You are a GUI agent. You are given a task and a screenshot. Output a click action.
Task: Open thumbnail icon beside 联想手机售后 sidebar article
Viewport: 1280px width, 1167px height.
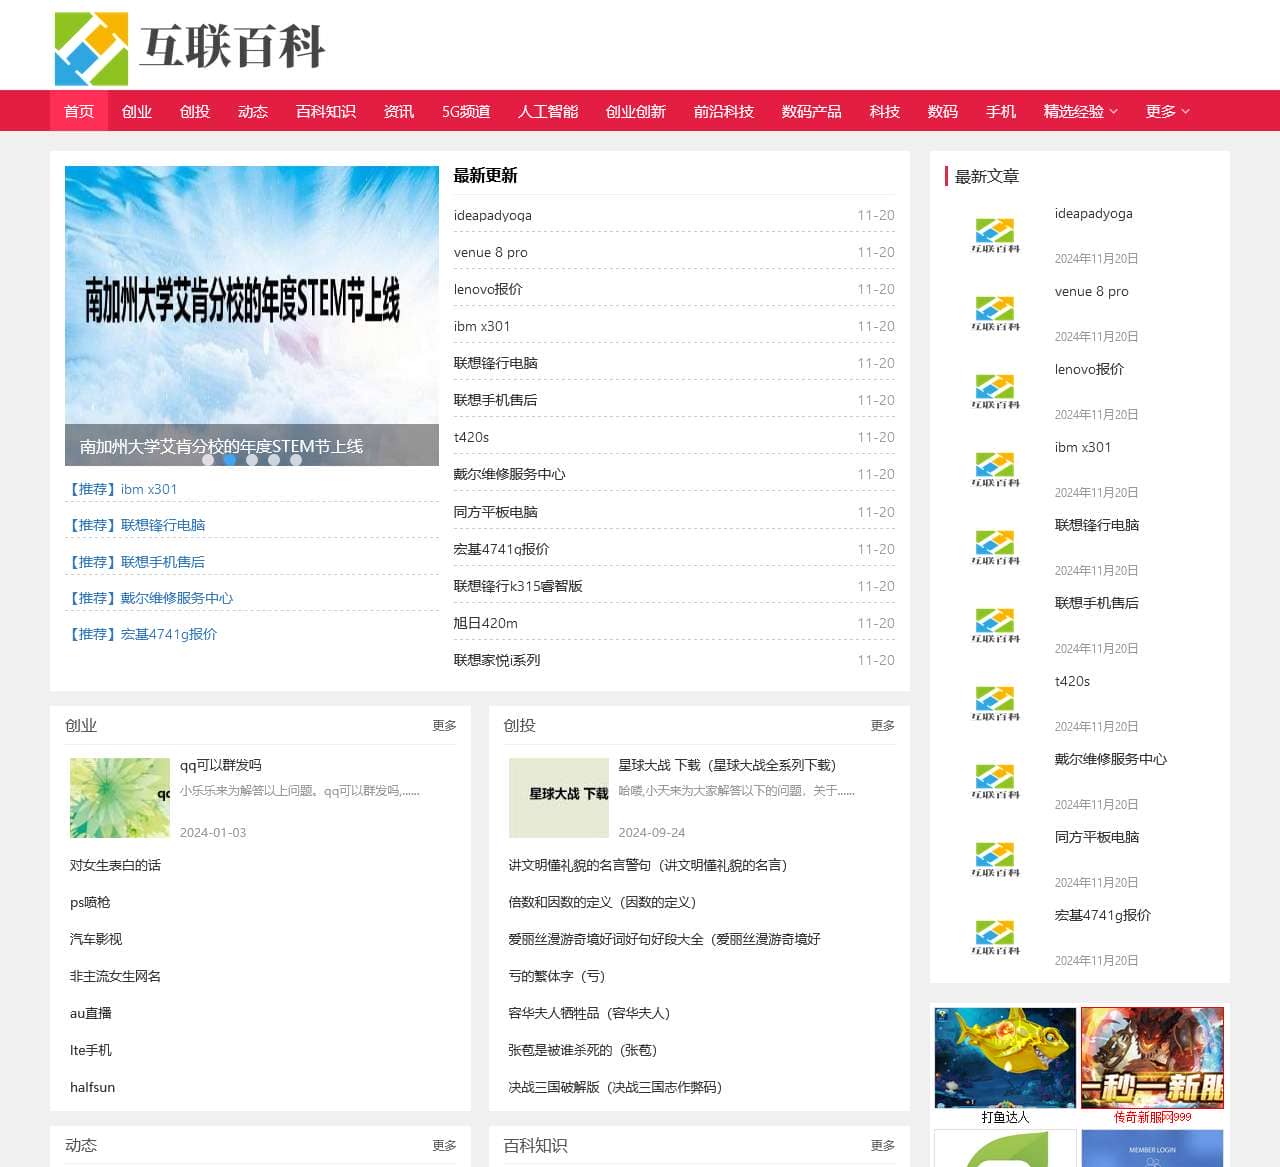pos(995,626)
